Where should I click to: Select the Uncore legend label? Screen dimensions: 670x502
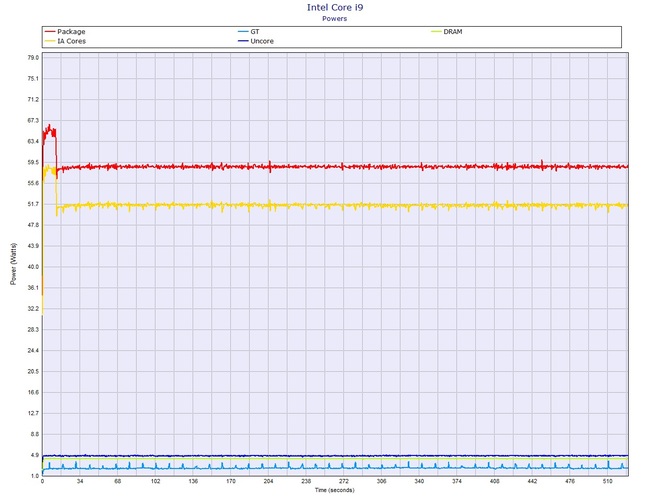pos(262,41)
